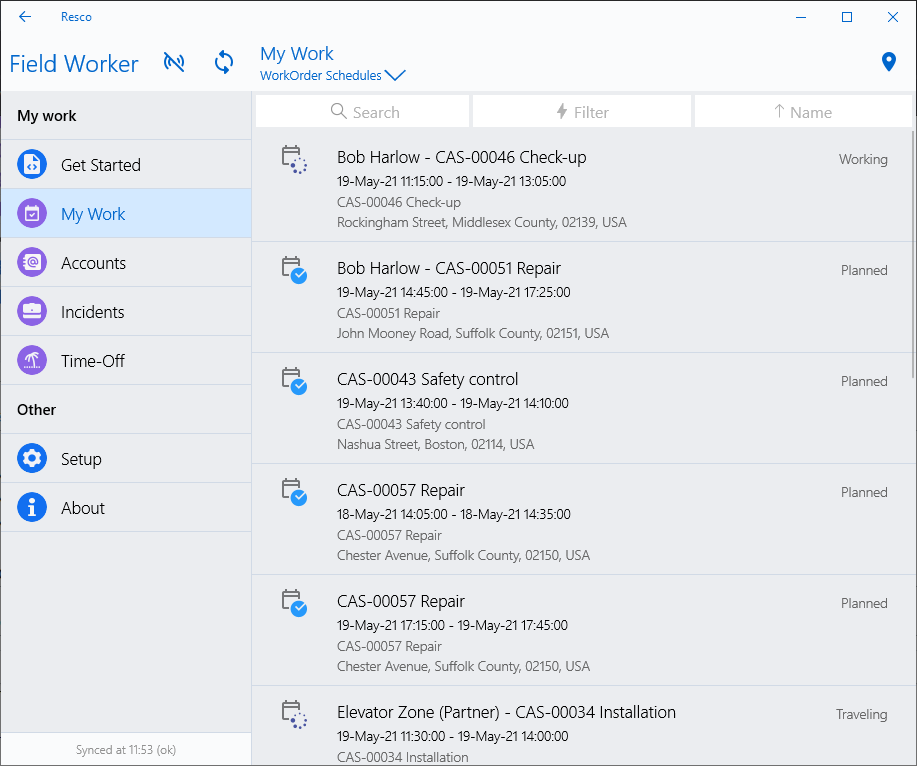Select My Work in the sidebar

click(x=126, y=213)
